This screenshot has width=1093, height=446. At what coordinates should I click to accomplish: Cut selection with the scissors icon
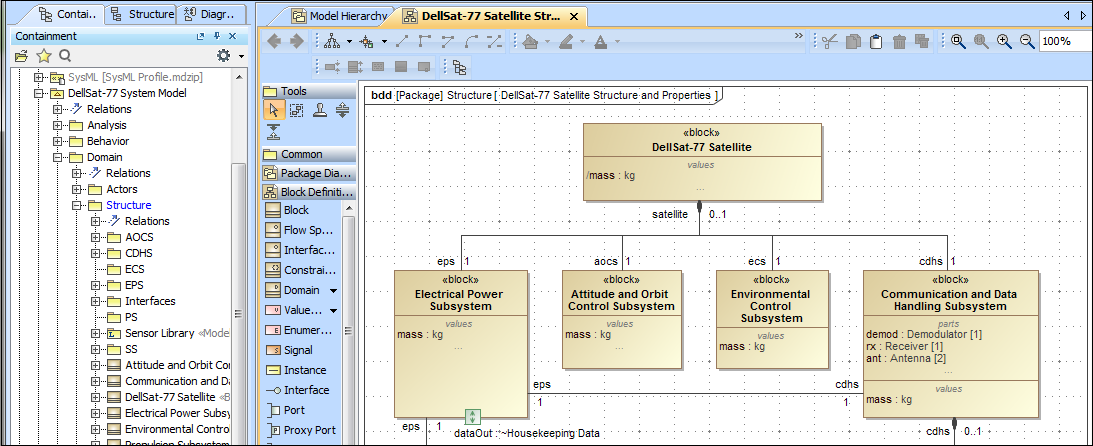[830, 42]
